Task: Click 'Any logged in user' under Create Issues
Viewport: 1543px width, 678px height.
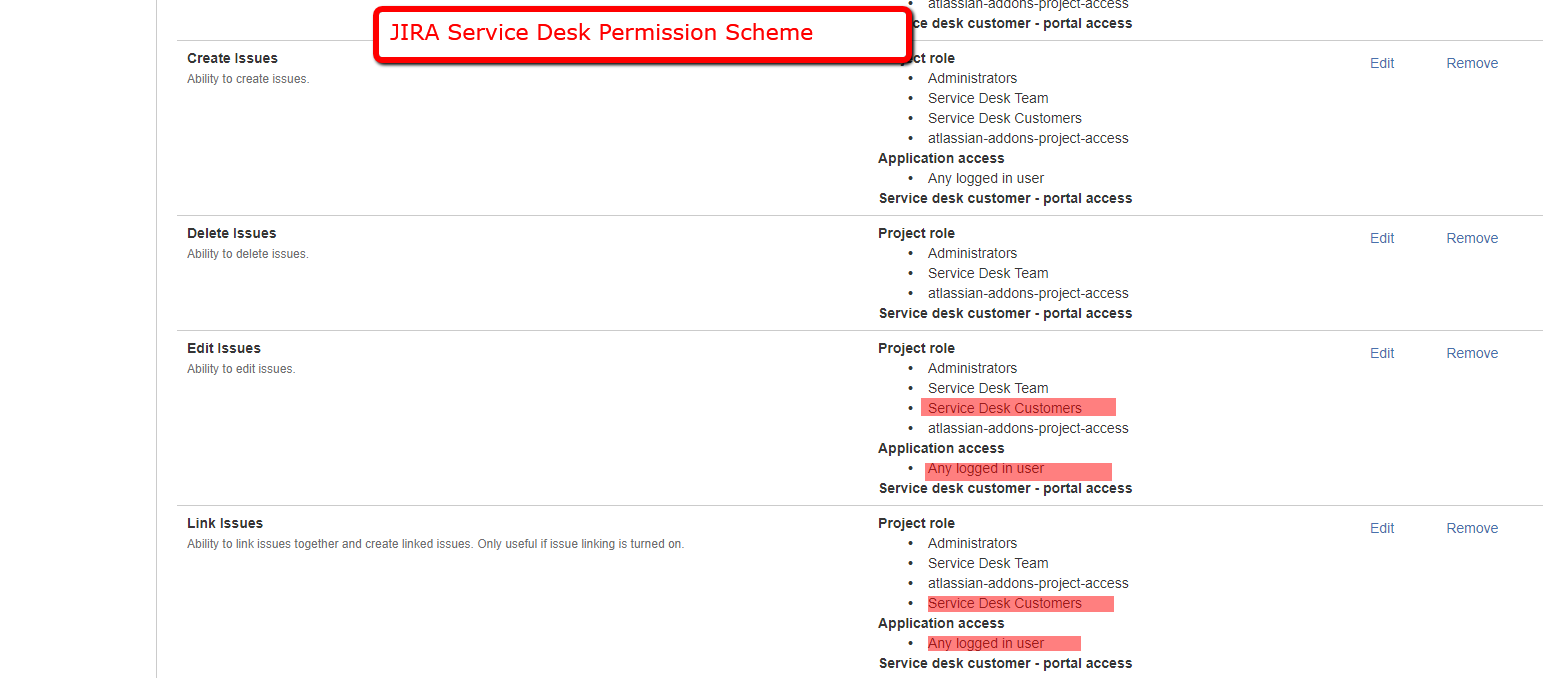Action: click(x=986, y=178)
